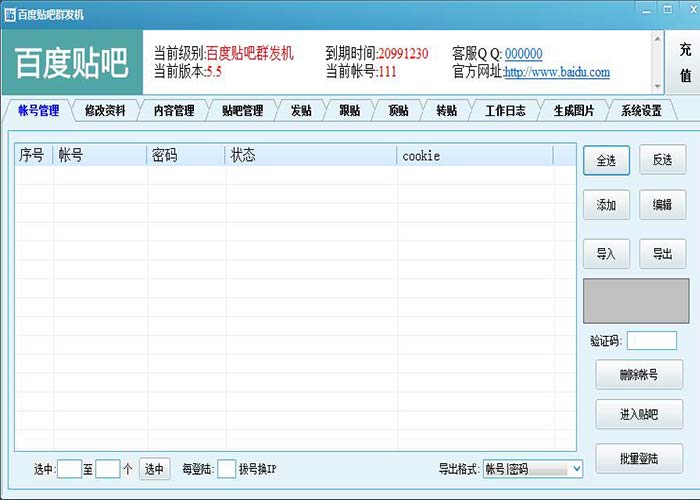This screenshot has width=700, height=500.
Task: Sort by the 帐号 column header
Action: (x=100, y=155)
